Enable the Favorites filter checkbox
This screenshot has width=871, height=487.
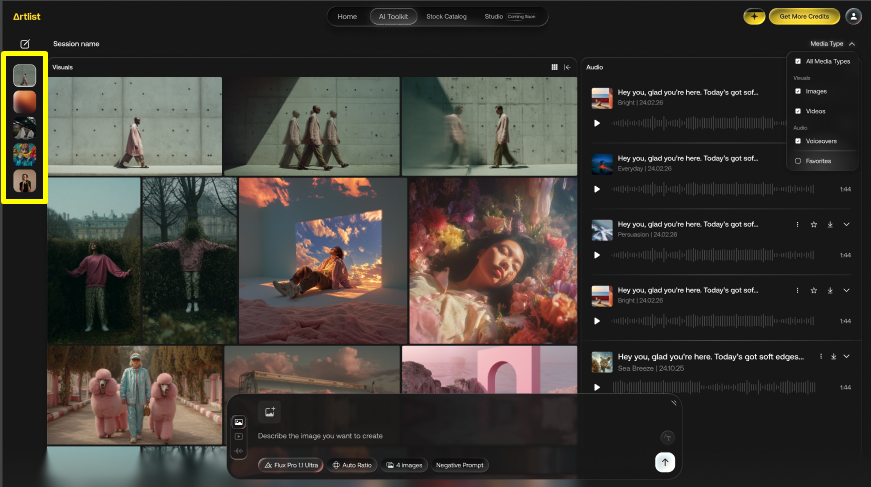click(797, 160)
